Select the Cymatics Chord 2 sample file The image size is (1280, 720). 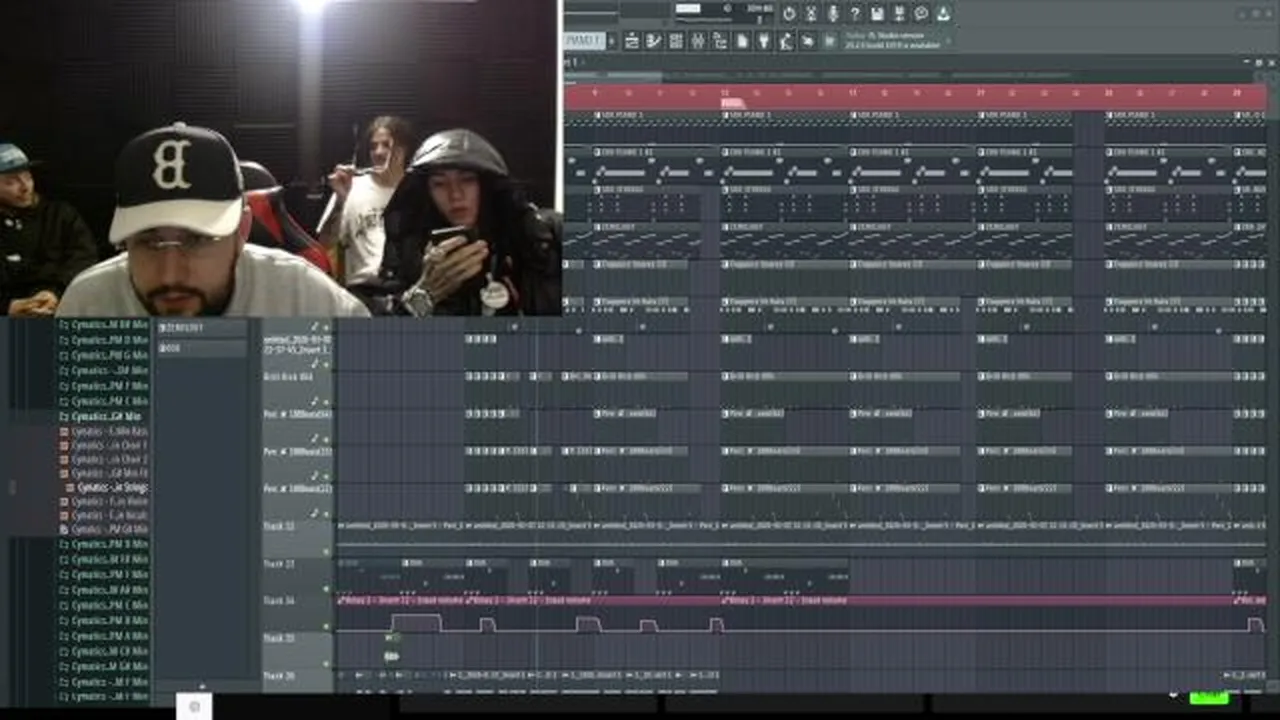point(104,459)
